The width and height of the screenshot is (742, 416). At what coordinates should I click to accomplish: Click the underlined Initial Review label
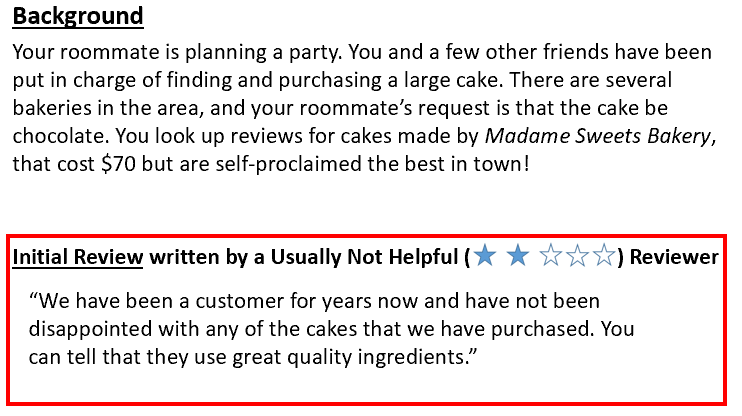78,257
